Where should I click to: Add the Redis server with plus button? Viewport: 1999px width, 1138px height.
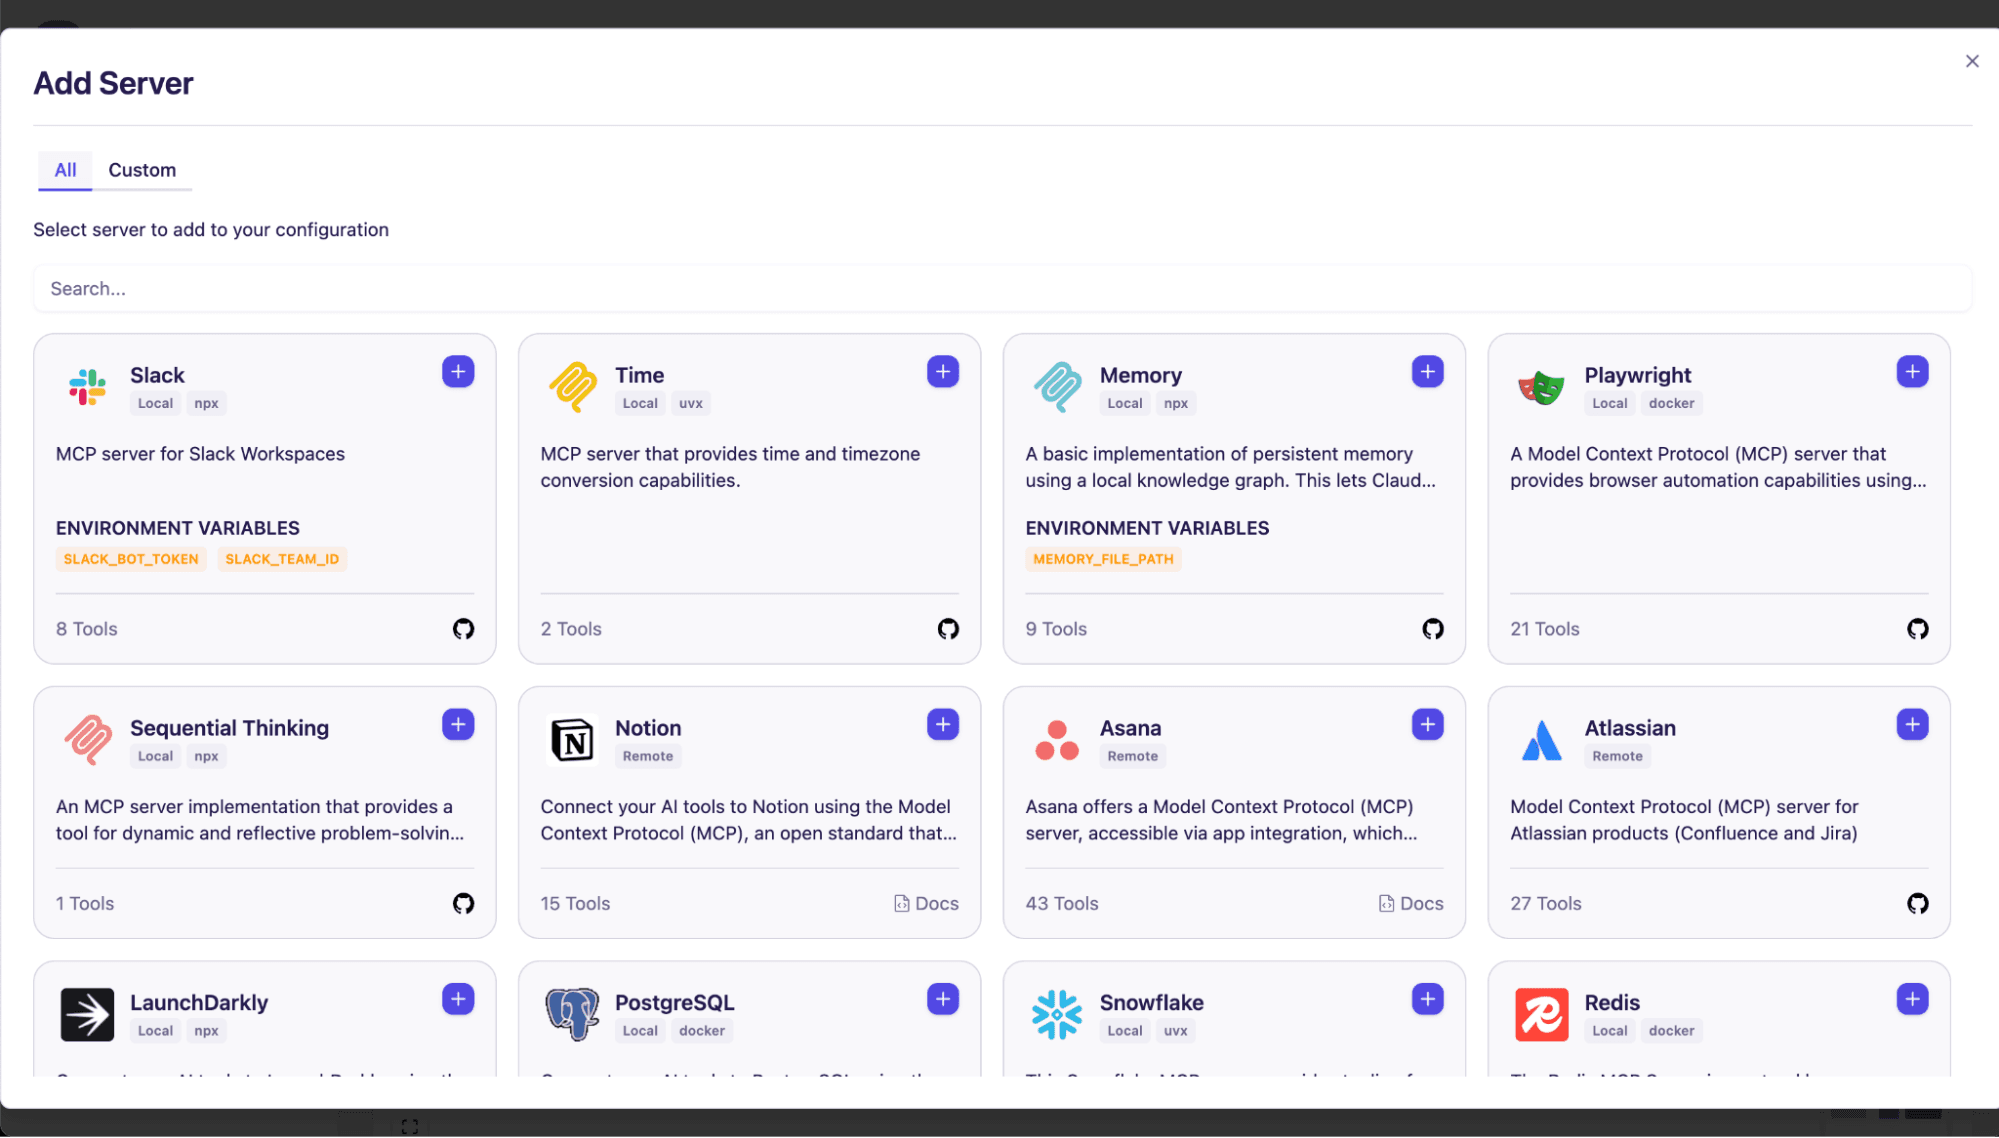[1911, 999]
